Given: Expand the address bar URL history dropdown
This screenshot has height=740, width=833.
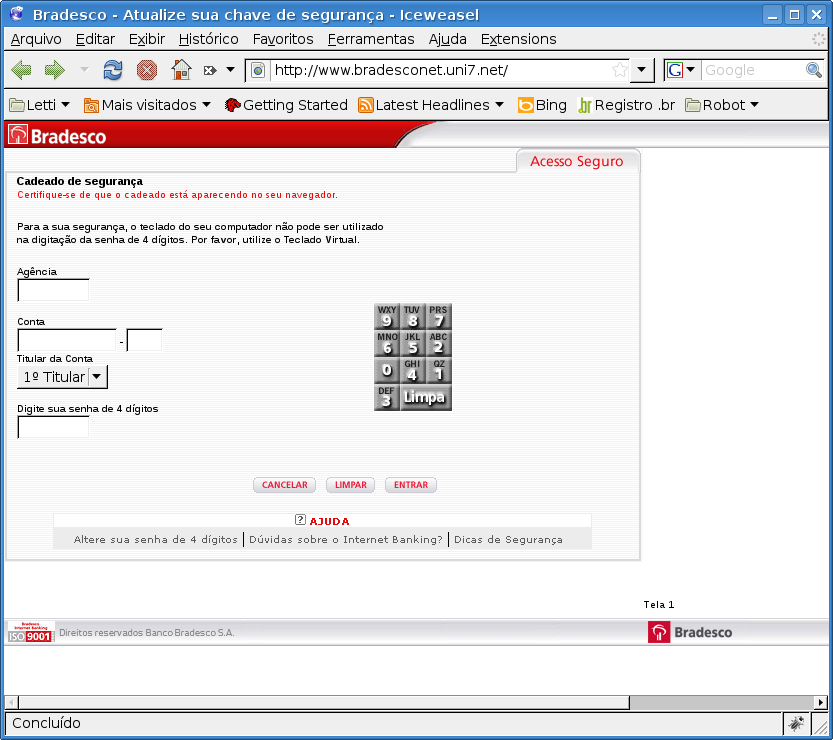Looking at the screenshot, I should point(642,70).
